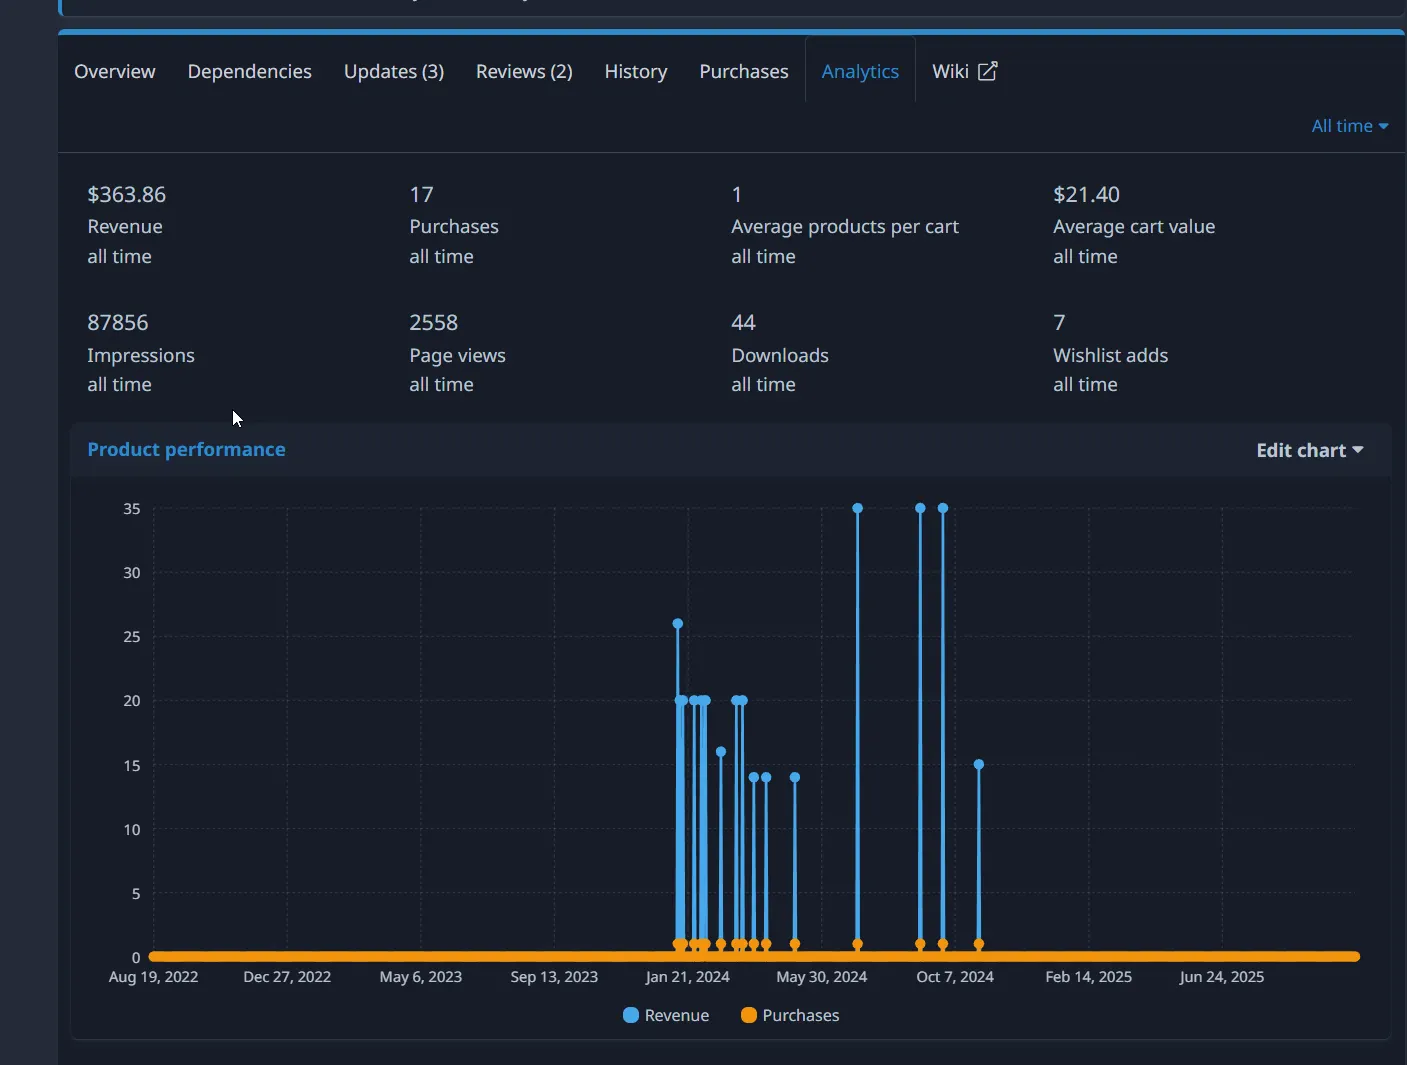Click the 44 Downloads stat

744,323
